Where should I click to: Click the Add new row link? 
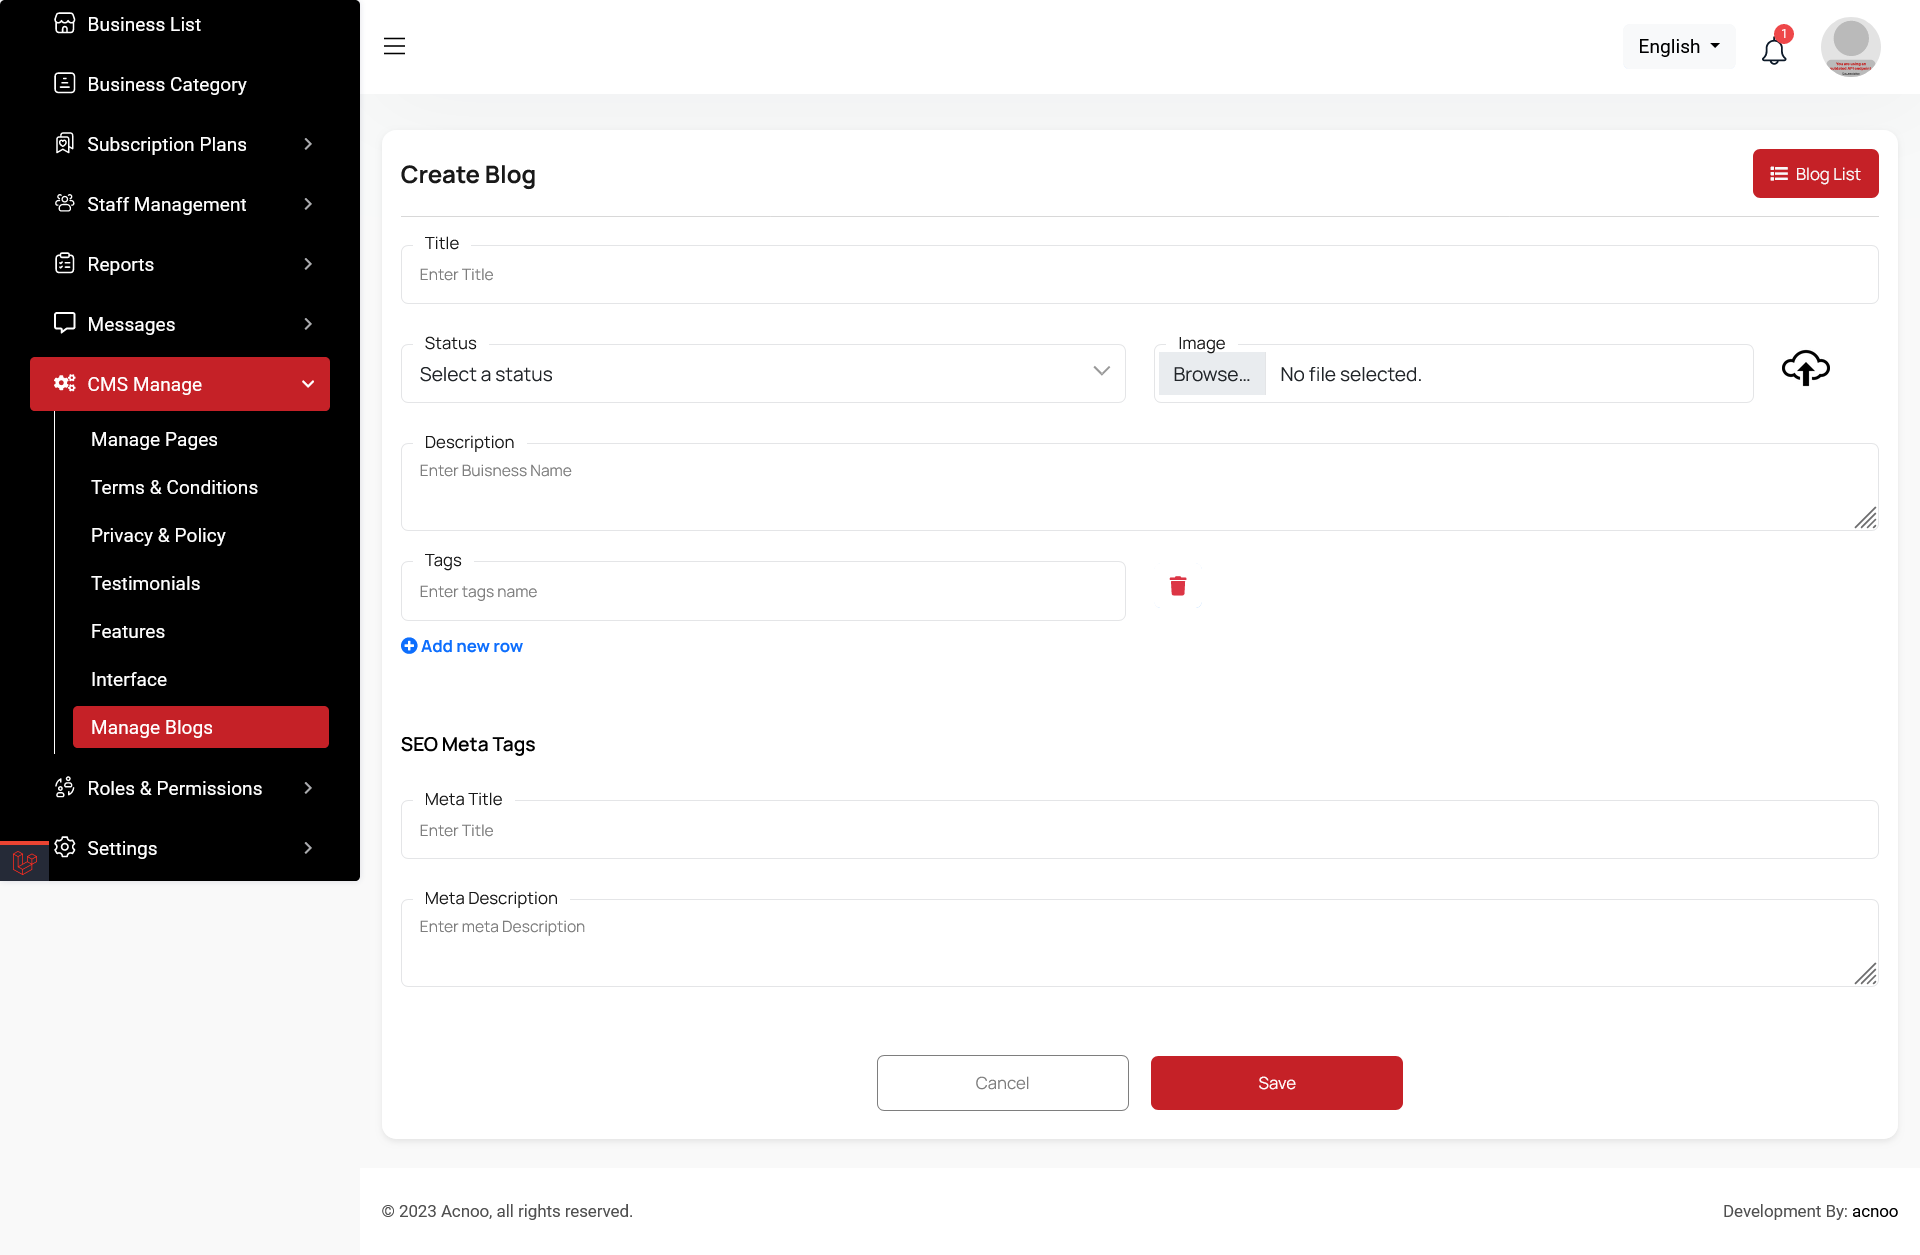[462, 646]
